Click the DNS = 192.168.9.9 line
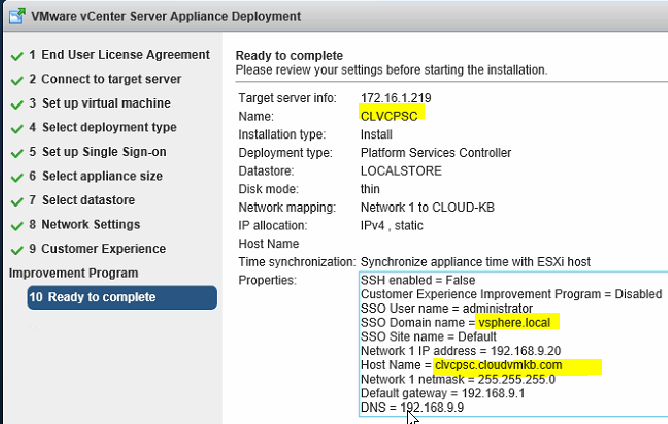 412,407
